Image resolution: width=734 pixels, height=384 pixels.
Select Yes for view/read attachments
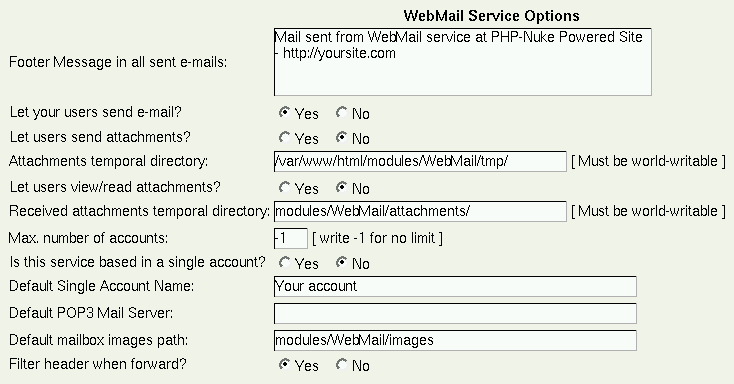(x=284, y=187)
